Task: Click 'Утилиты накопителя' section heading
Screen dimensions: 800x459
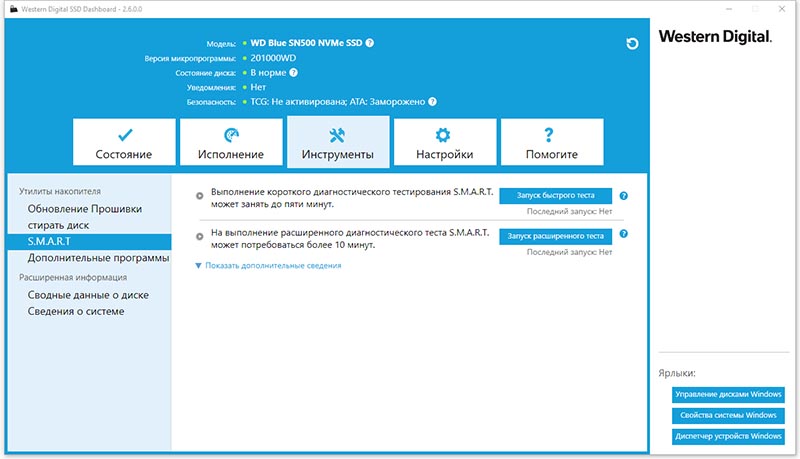Action: 60,192
